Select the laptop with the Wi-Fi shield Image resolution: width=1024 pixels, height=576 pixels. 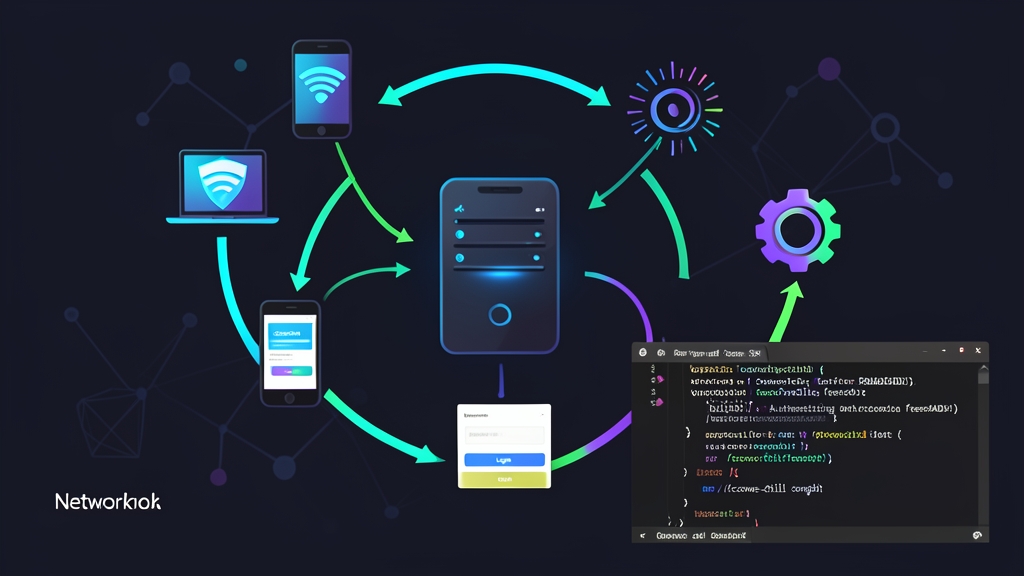pos(223,187)
